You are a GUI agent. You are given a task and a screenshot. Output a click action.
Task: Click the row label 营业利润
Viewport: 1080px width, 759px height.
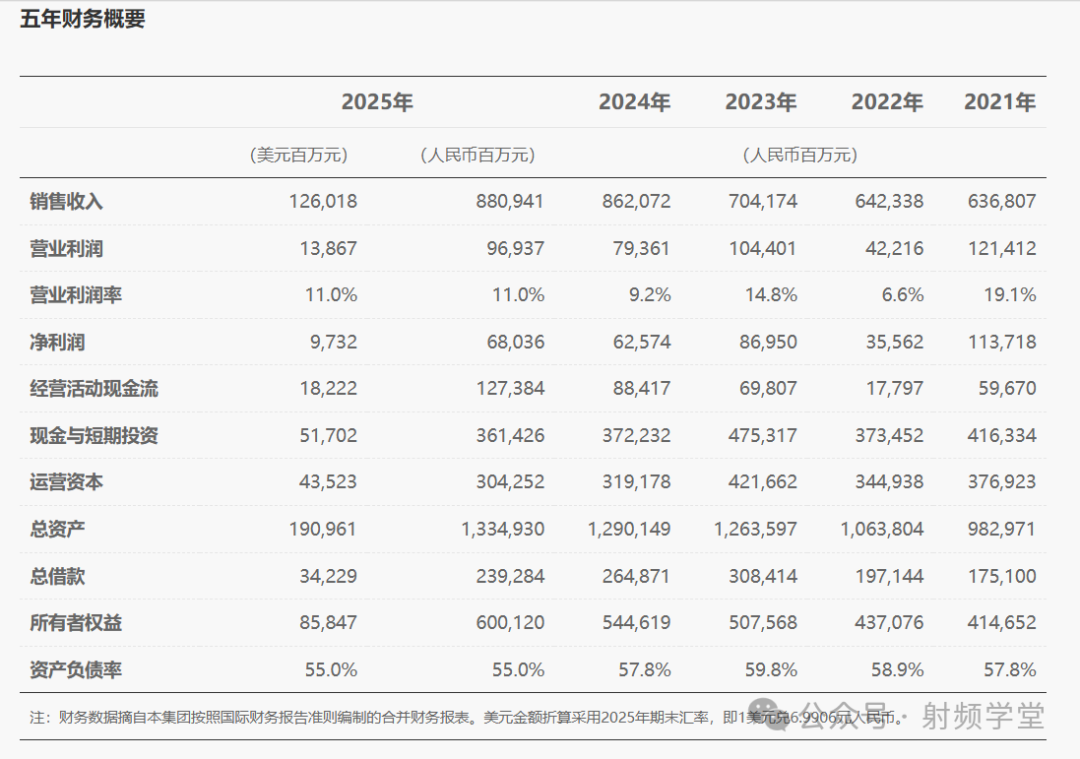point(66,248)
